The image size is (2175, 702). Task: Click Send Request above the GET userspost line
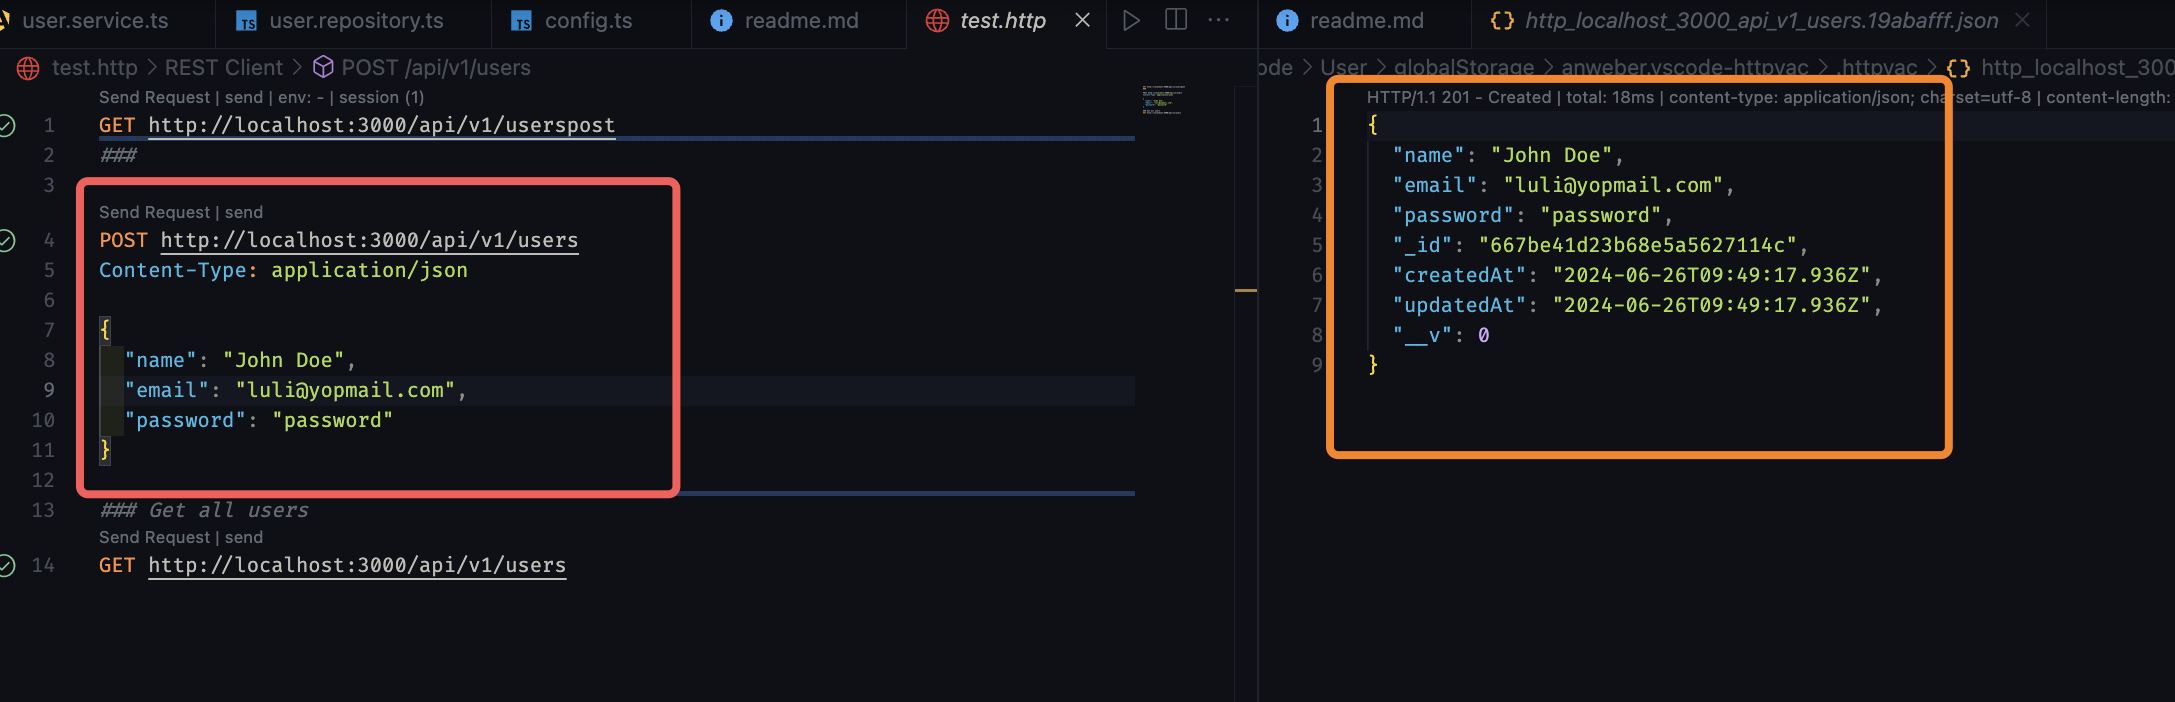pyautogui.click(x=155, y=97)
